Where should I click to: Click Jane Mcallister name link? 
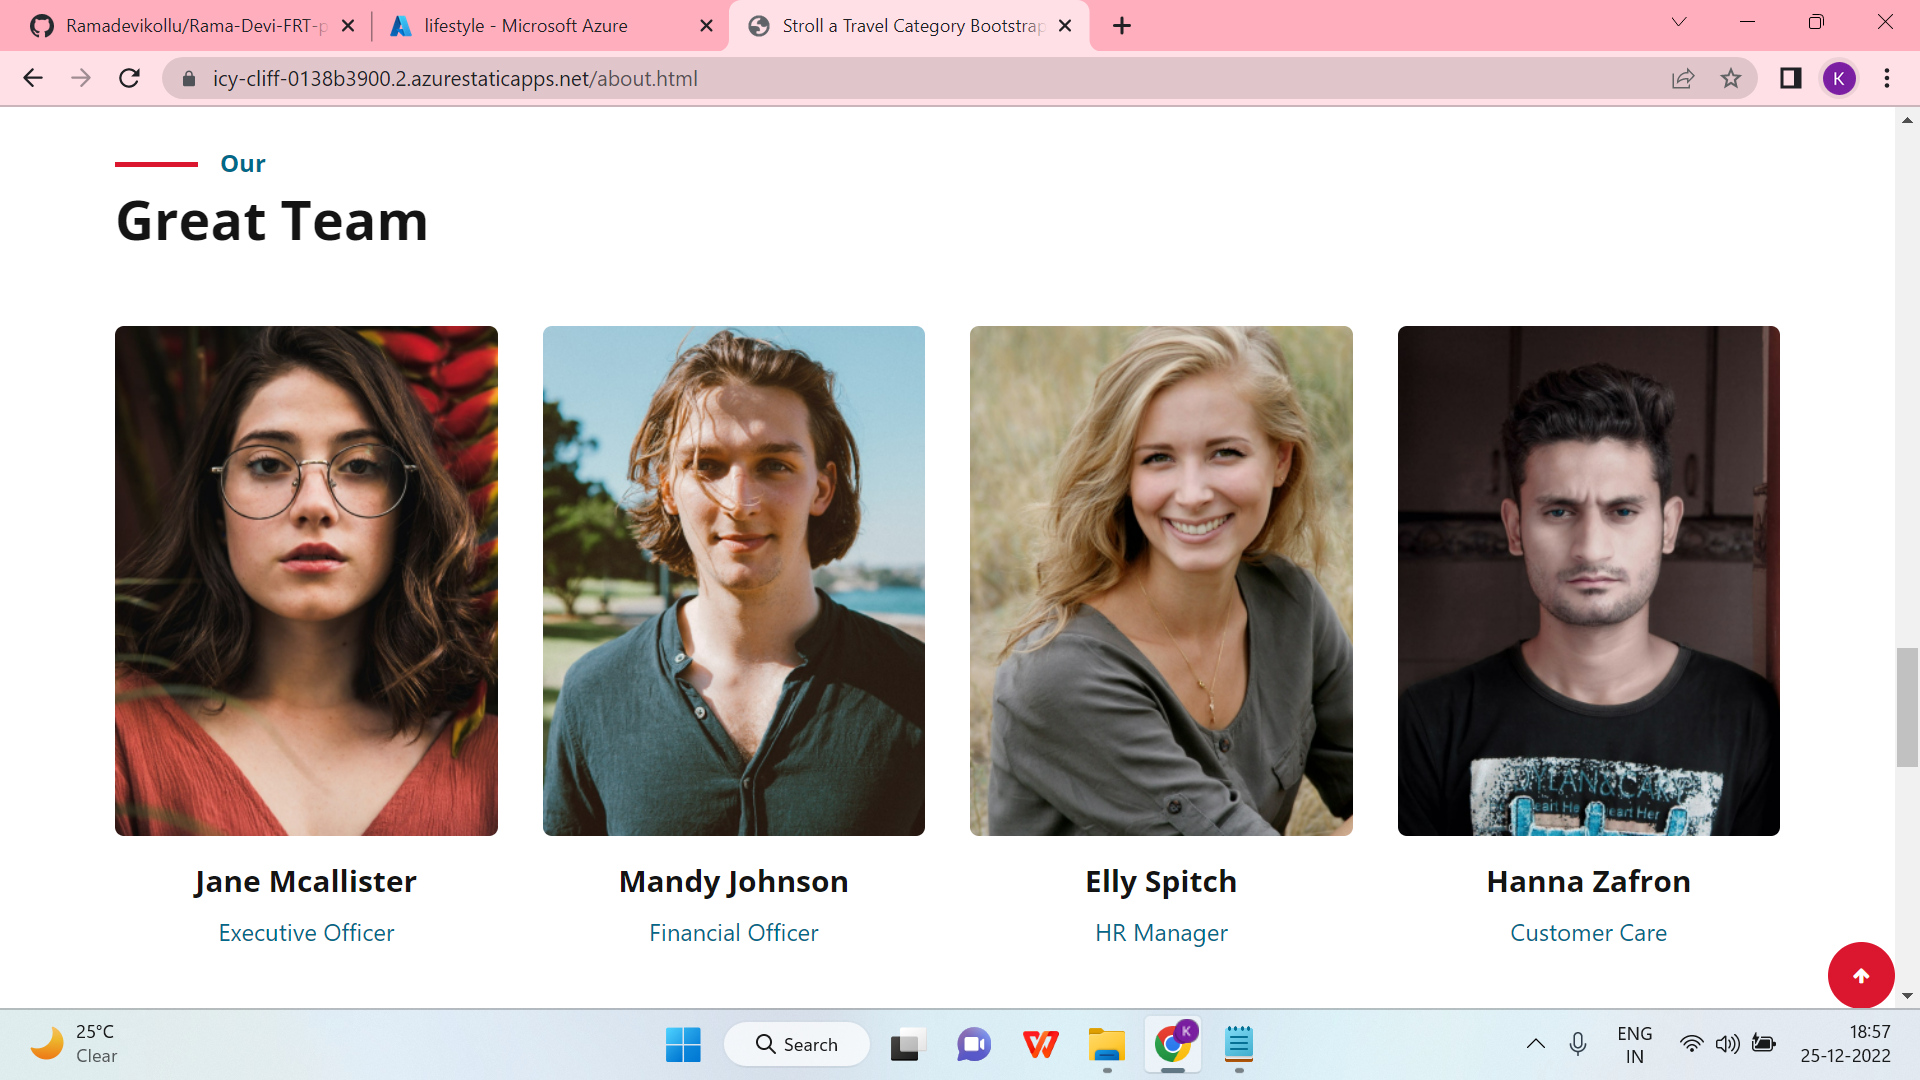[x=305, y=881]
